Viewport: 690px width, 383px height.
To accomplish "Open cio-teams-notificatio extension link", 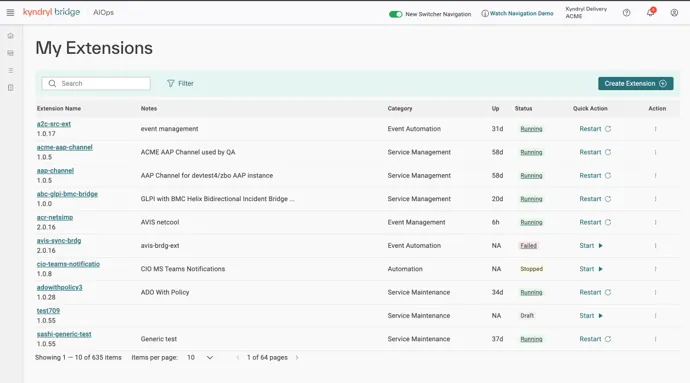I will point(68,264).
